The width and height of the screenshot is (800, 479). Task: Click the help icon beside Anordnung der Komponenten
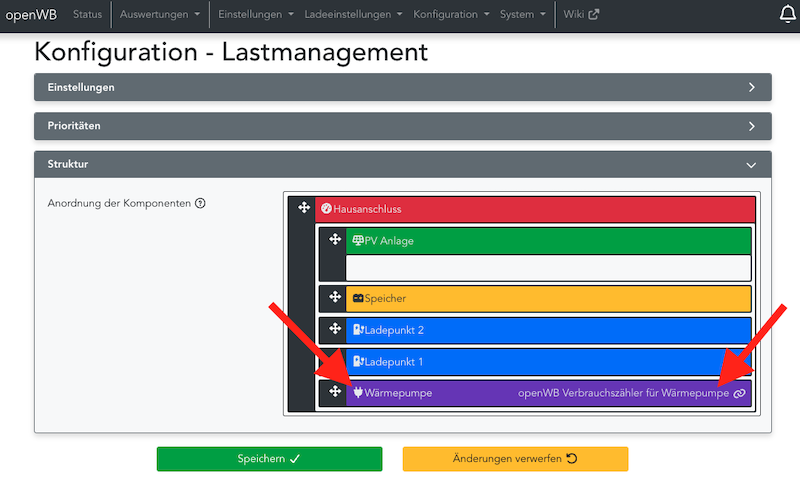(x=201, y=204)
